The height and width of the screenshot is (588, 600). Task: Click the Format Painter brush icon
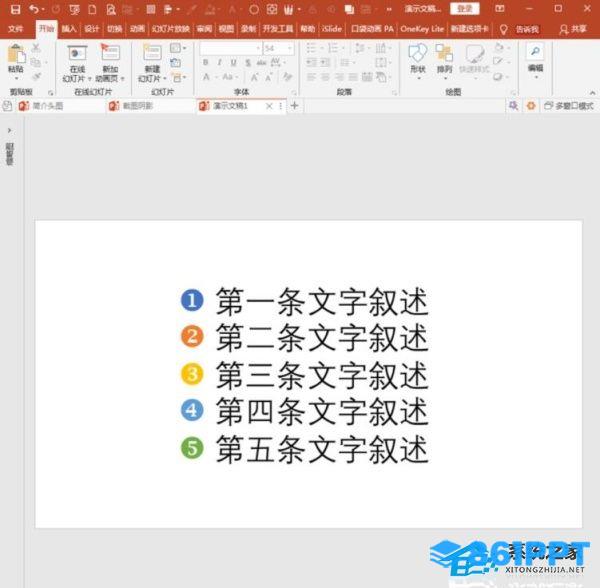(36, 77)
